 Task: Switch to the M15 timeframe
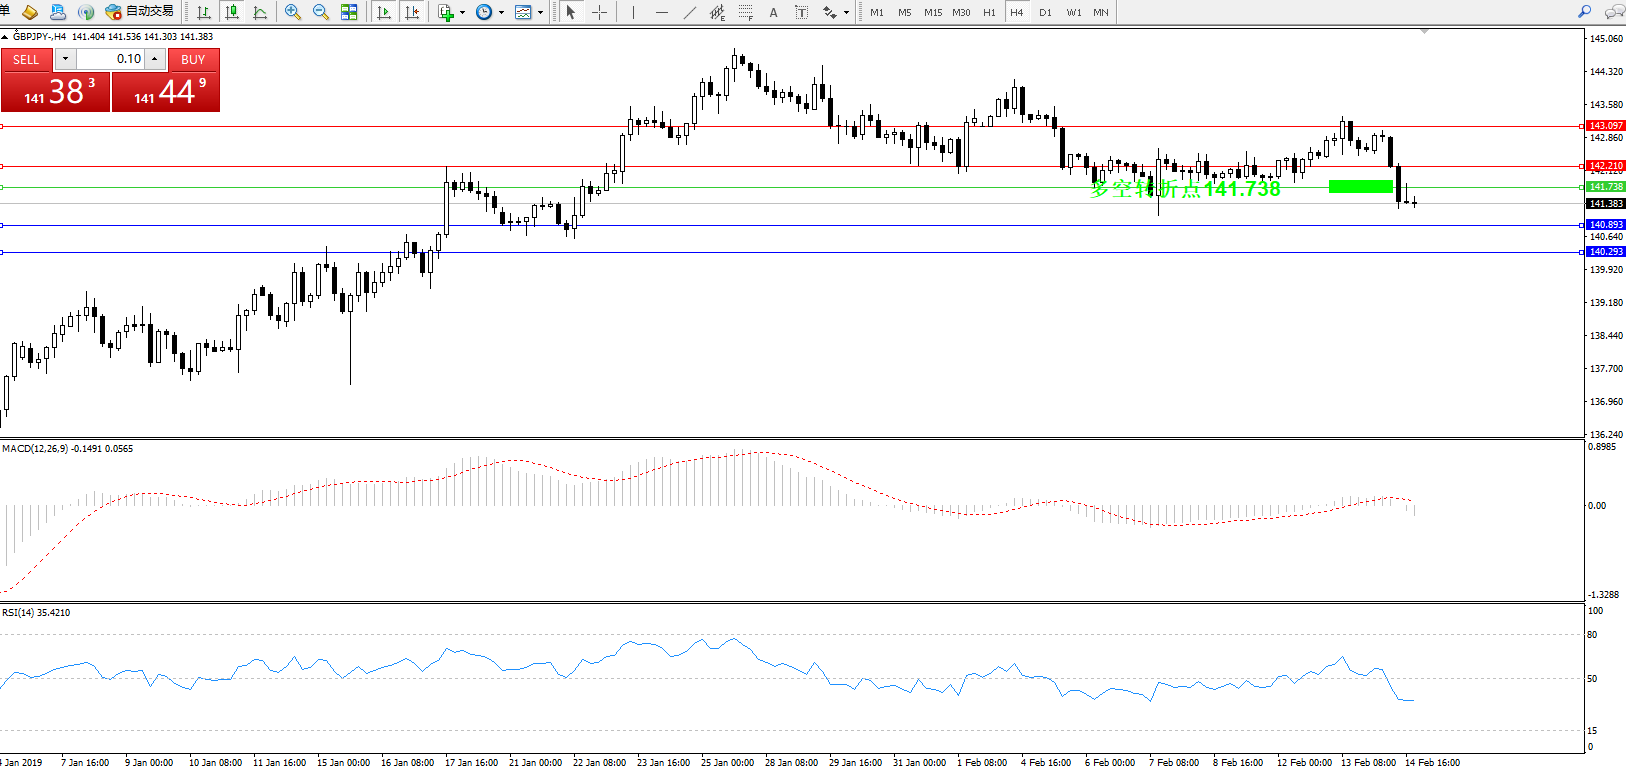point(932,12)
